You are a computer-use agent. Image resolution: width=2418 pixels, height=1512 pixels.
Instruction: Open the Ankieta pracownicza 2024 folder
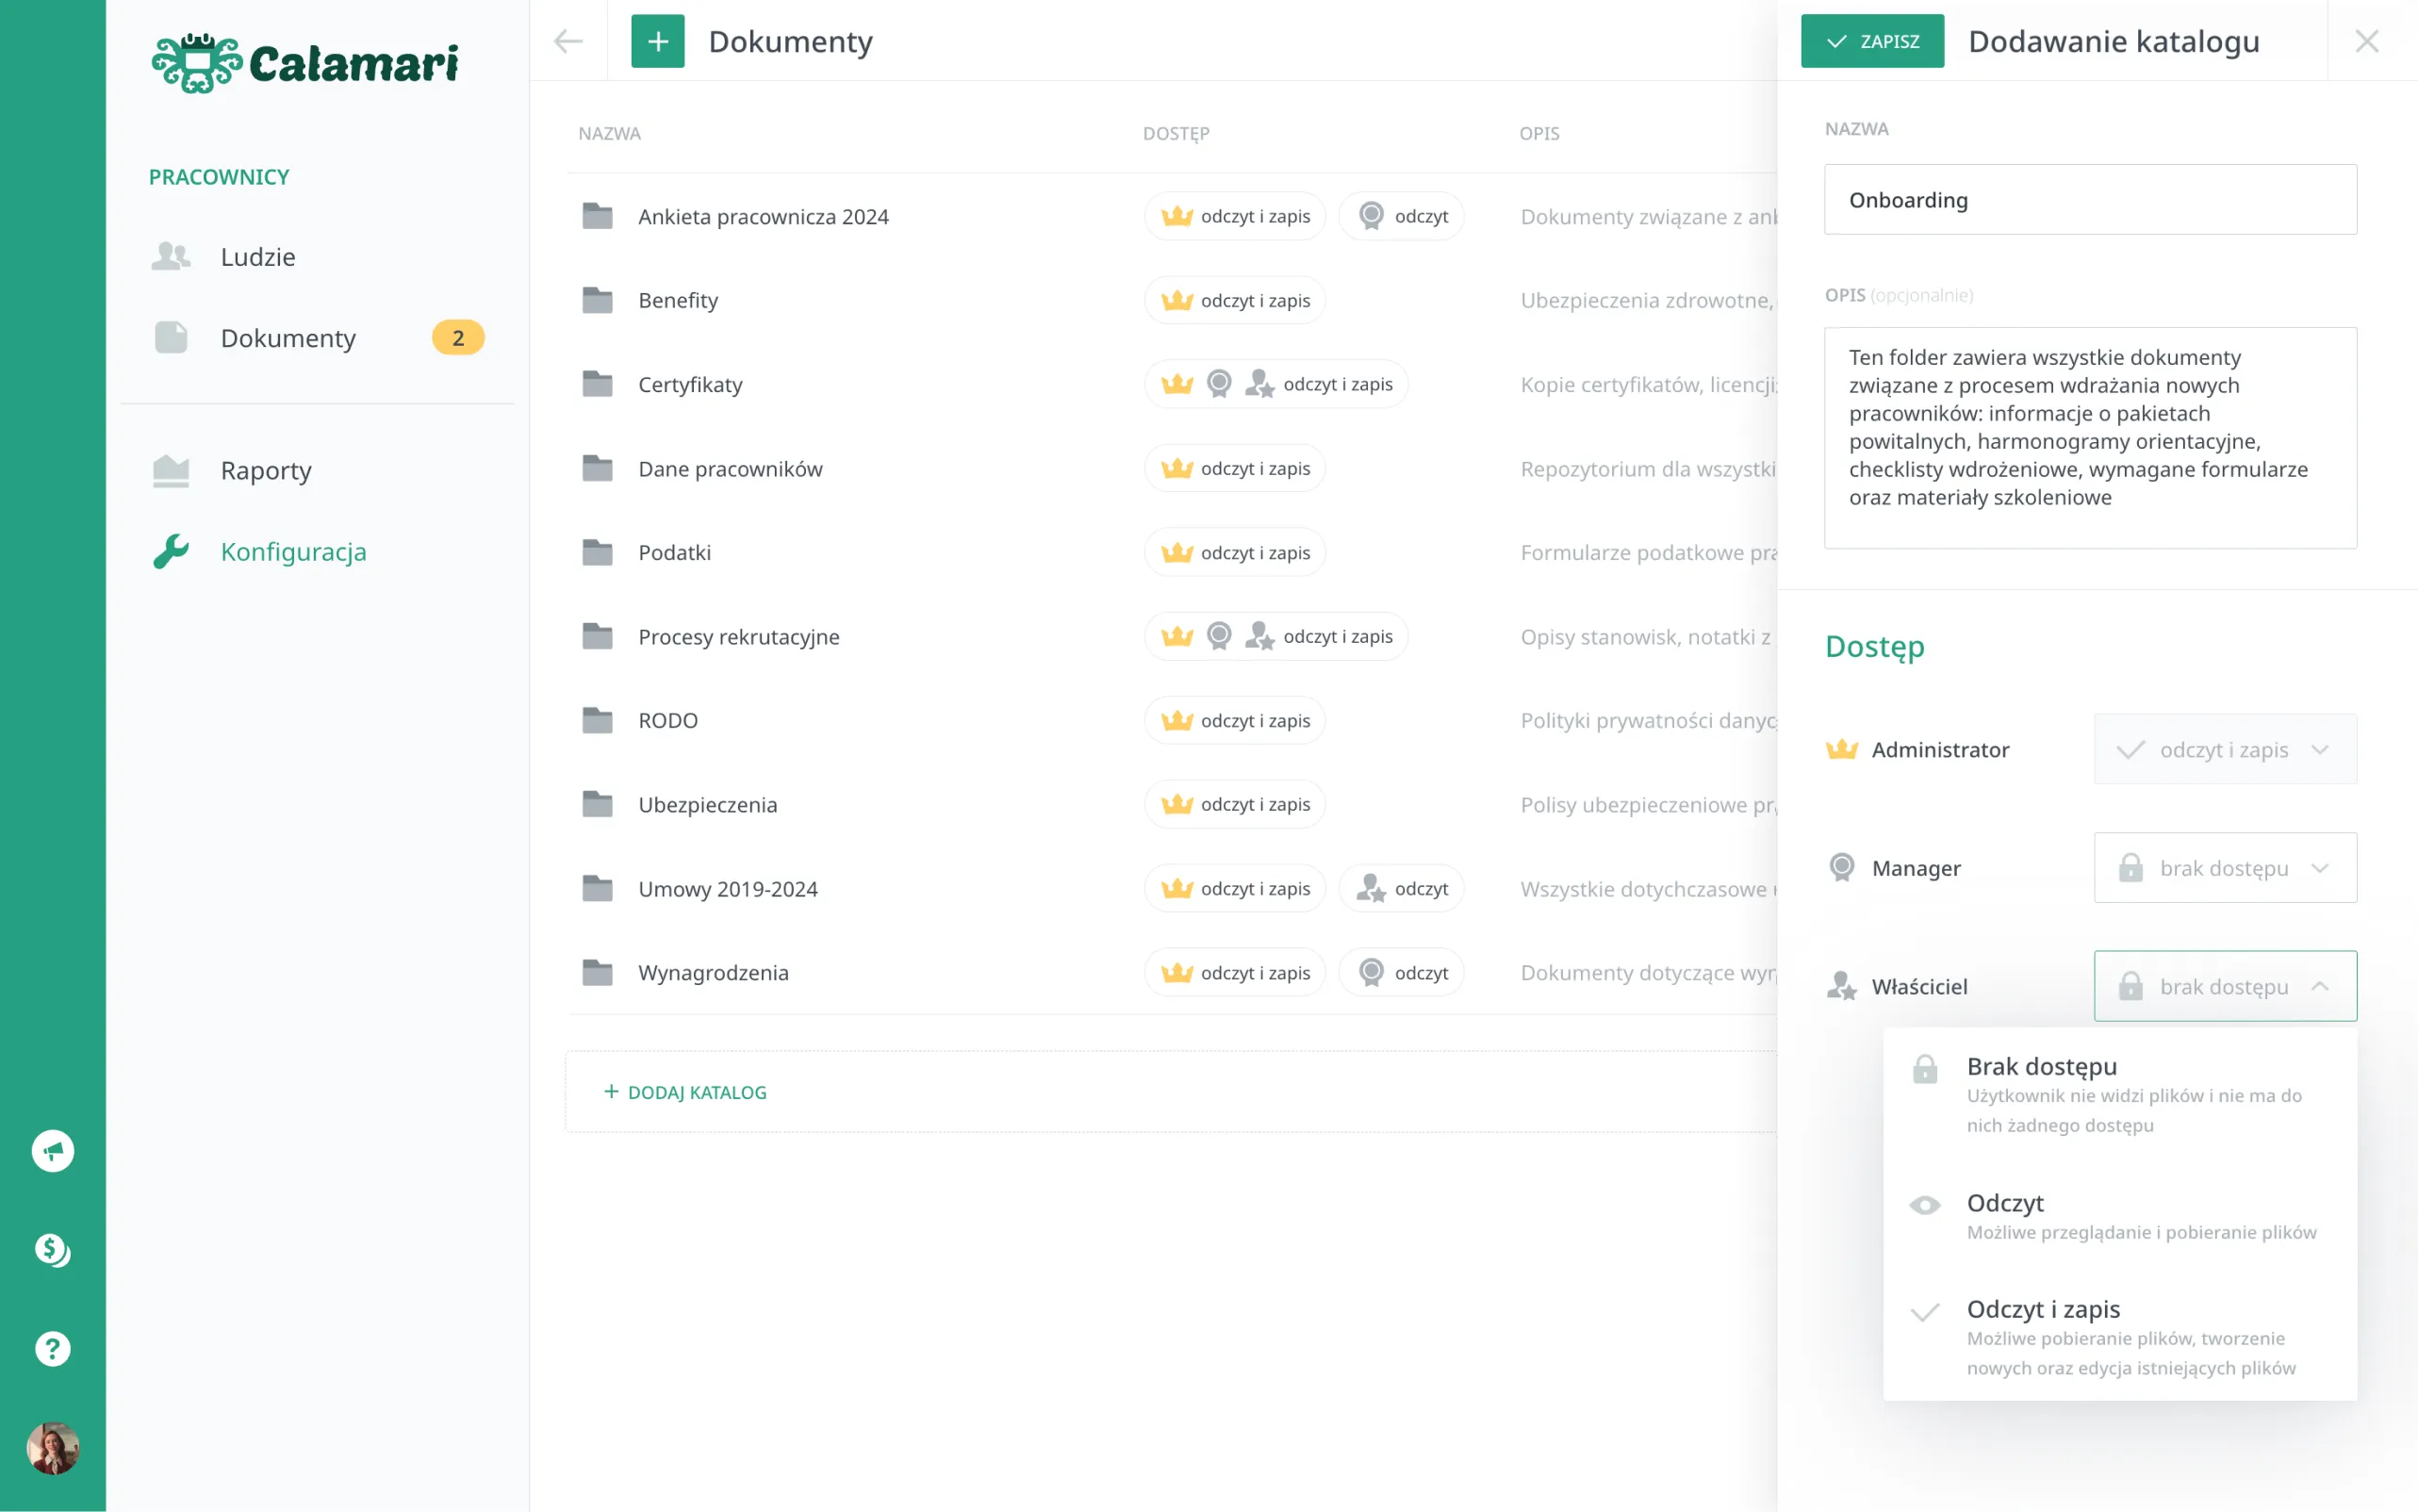763,216
